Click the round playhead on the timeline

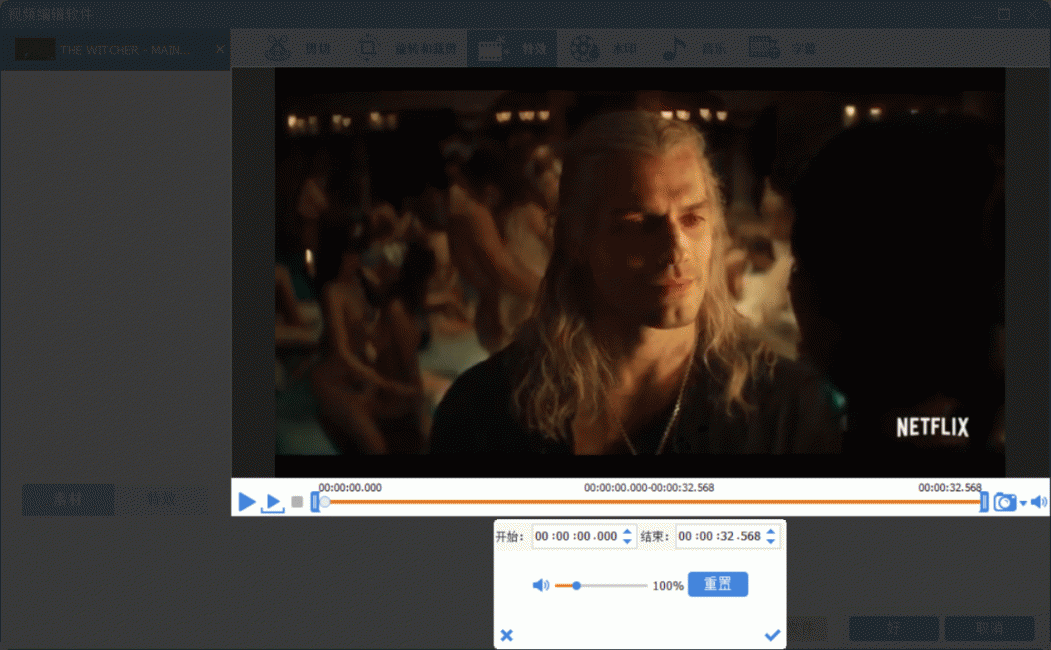pos(324,502)
